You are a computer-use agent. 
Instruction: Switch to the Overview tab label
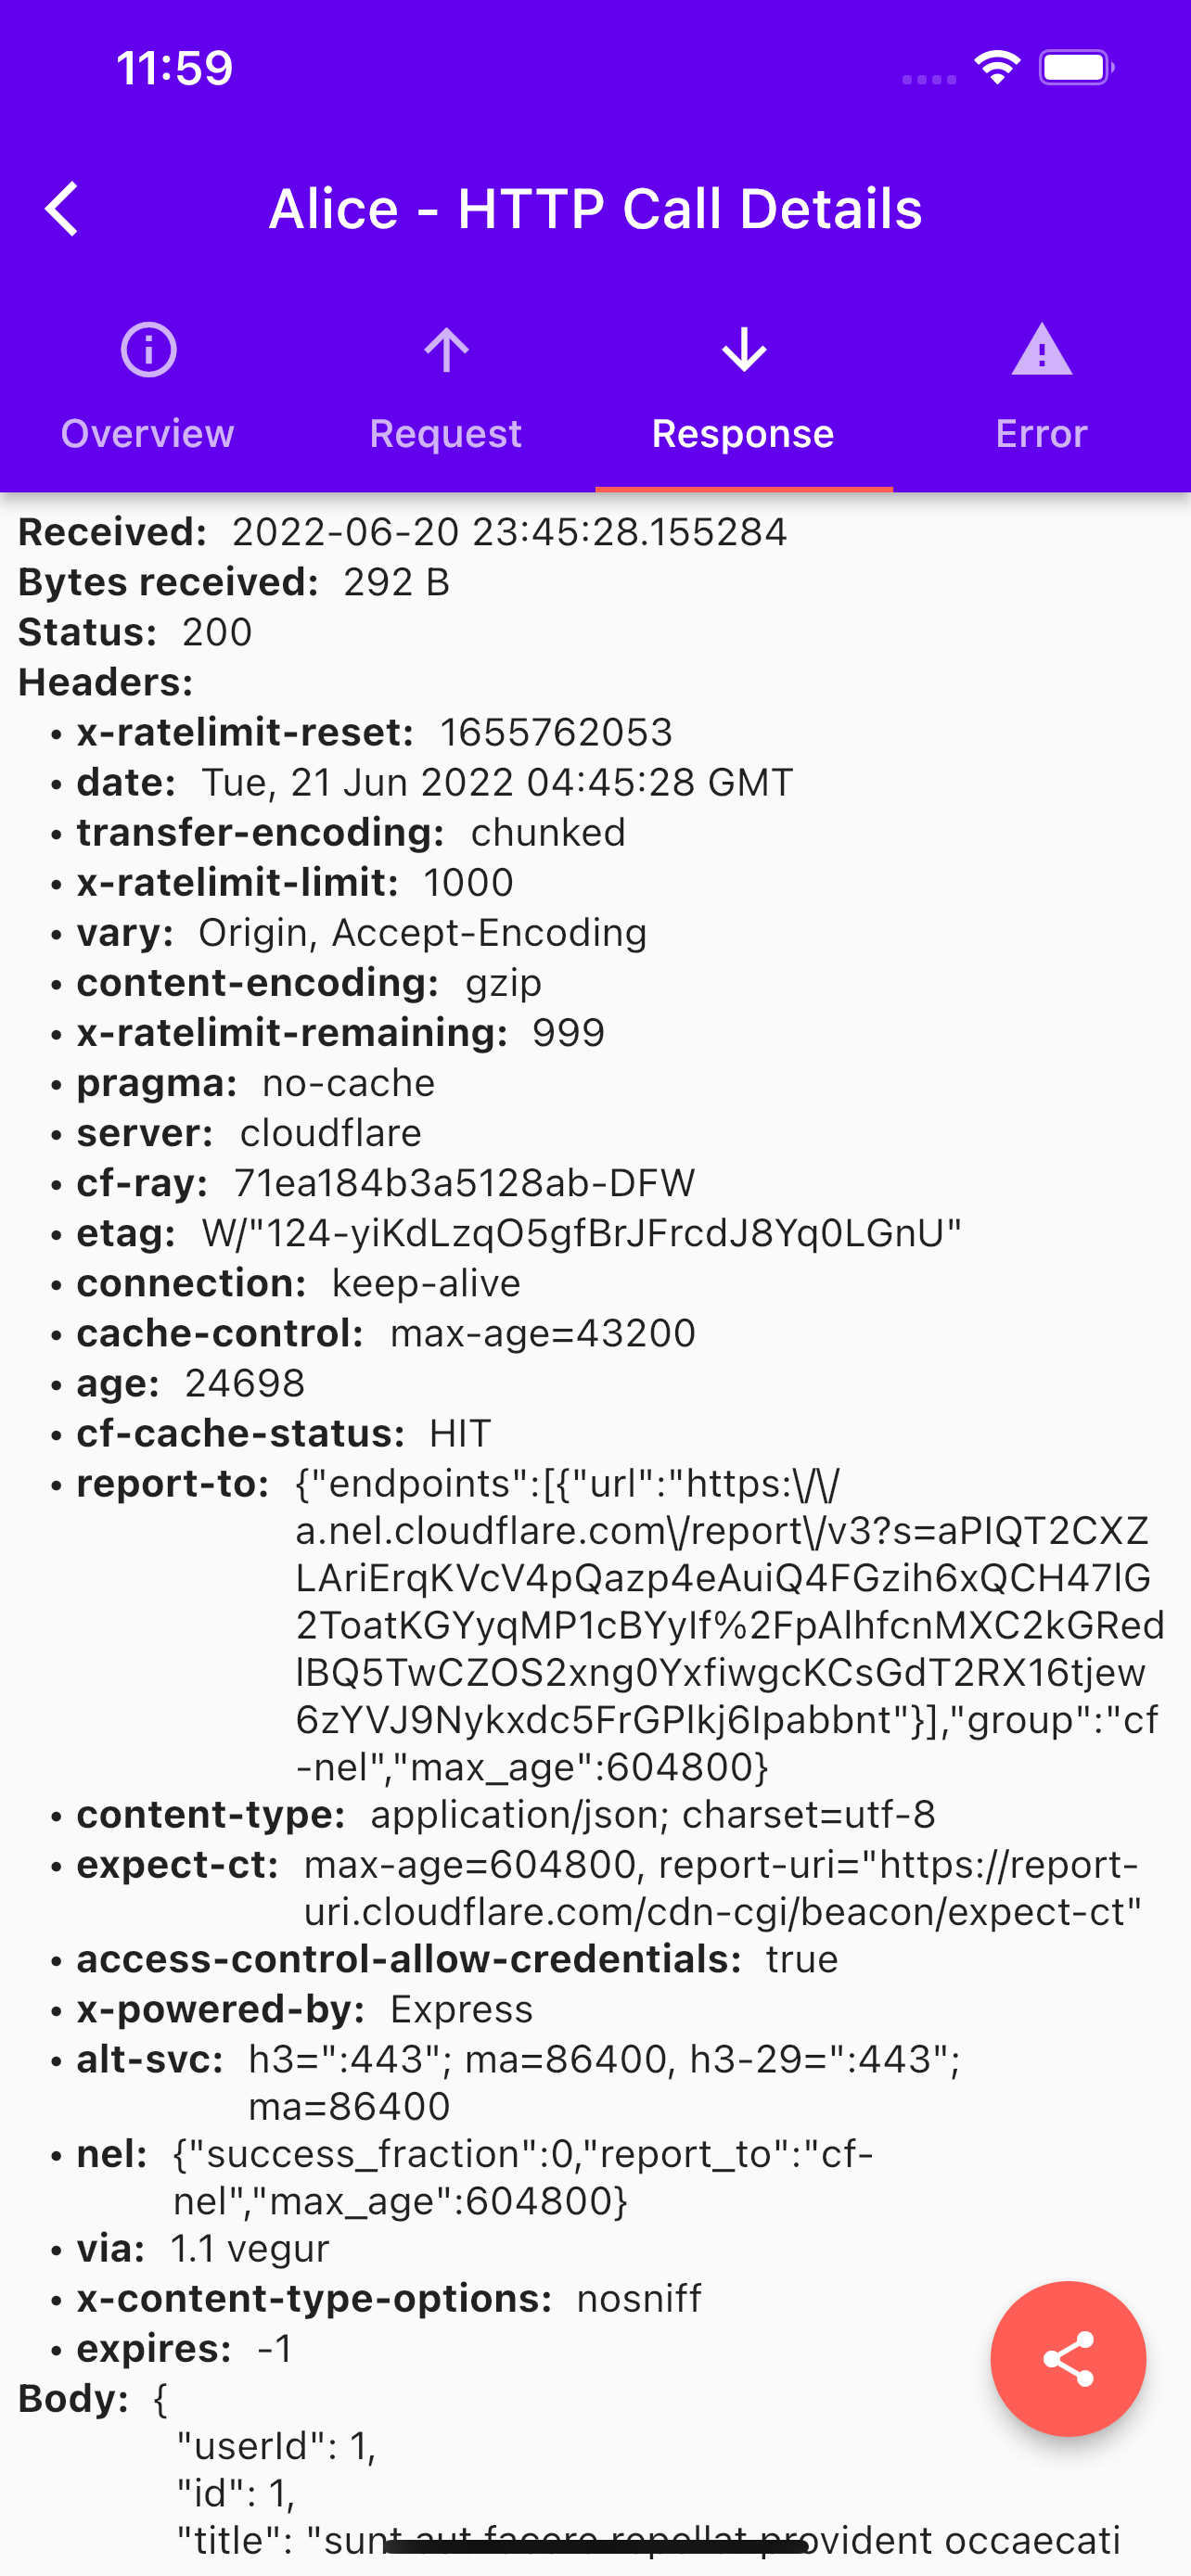(x=148, y=434)
